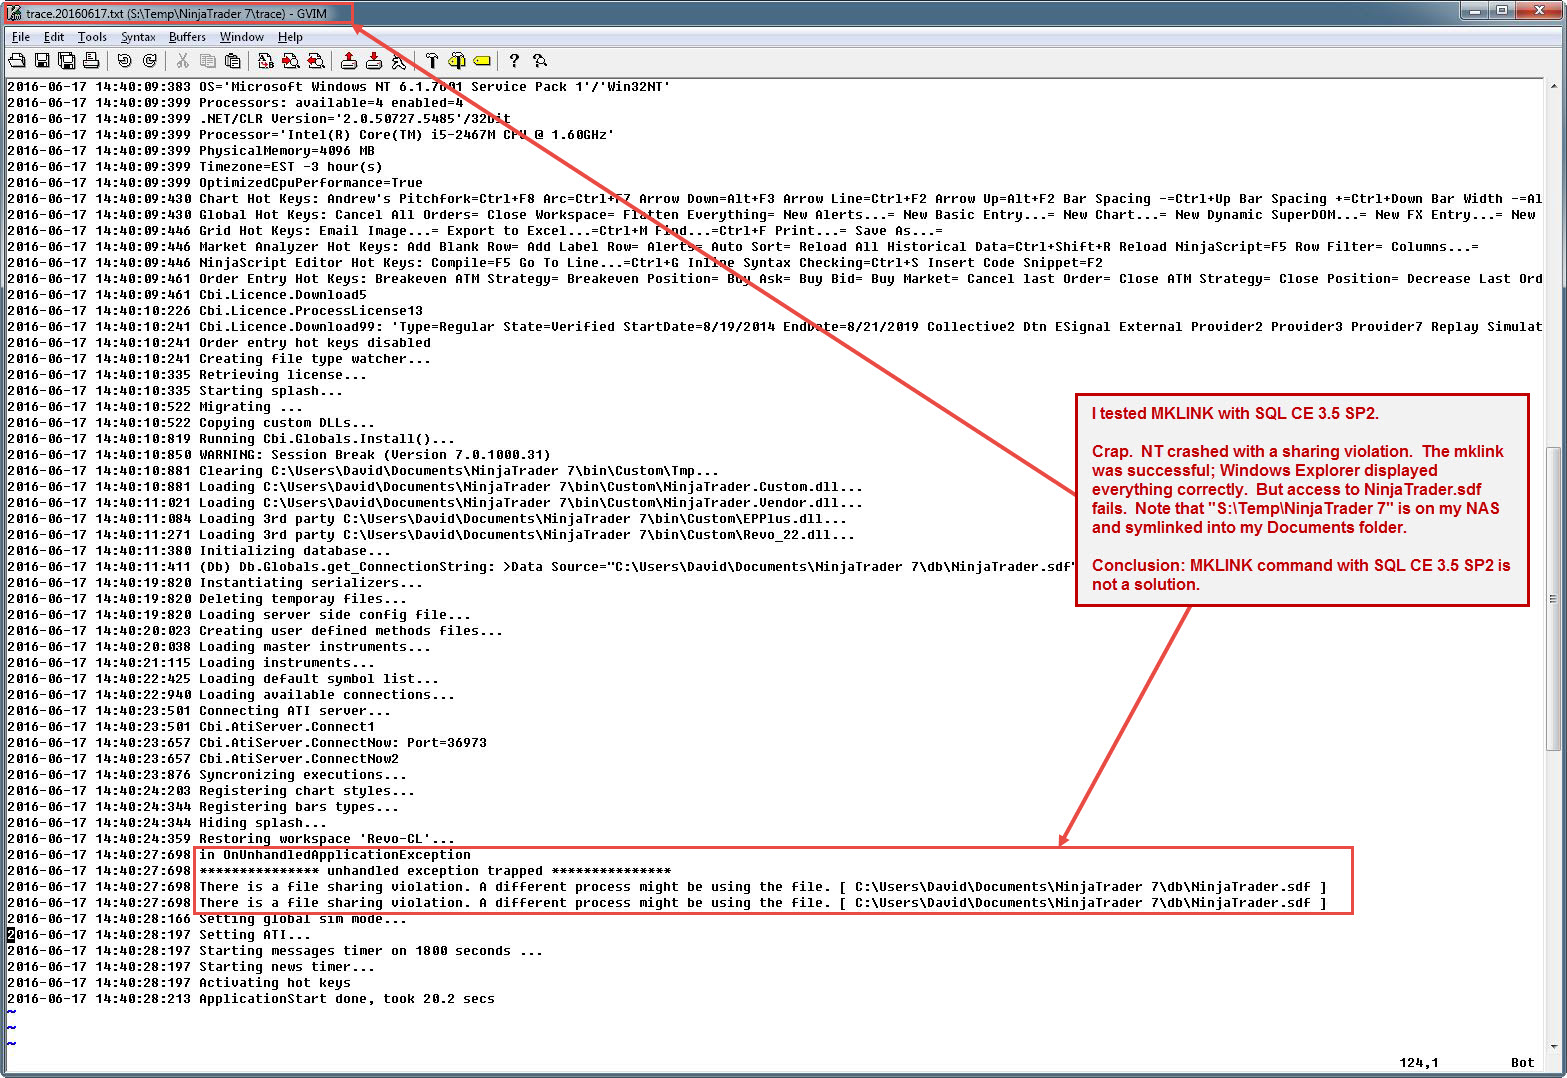Click the 'Hiding splash...' log line

(x=167, y=823)
